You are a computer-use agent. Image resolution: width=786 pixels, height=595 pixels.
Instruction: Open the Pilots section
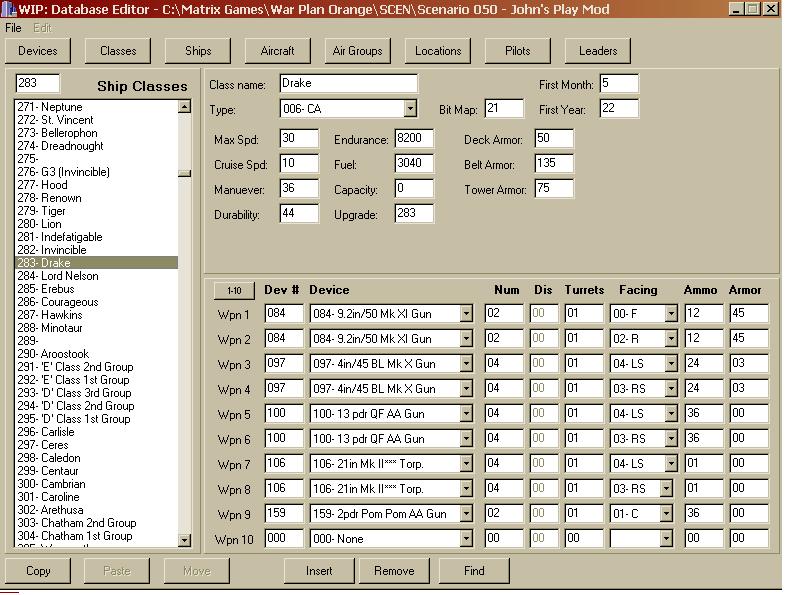tap(517, 51)
